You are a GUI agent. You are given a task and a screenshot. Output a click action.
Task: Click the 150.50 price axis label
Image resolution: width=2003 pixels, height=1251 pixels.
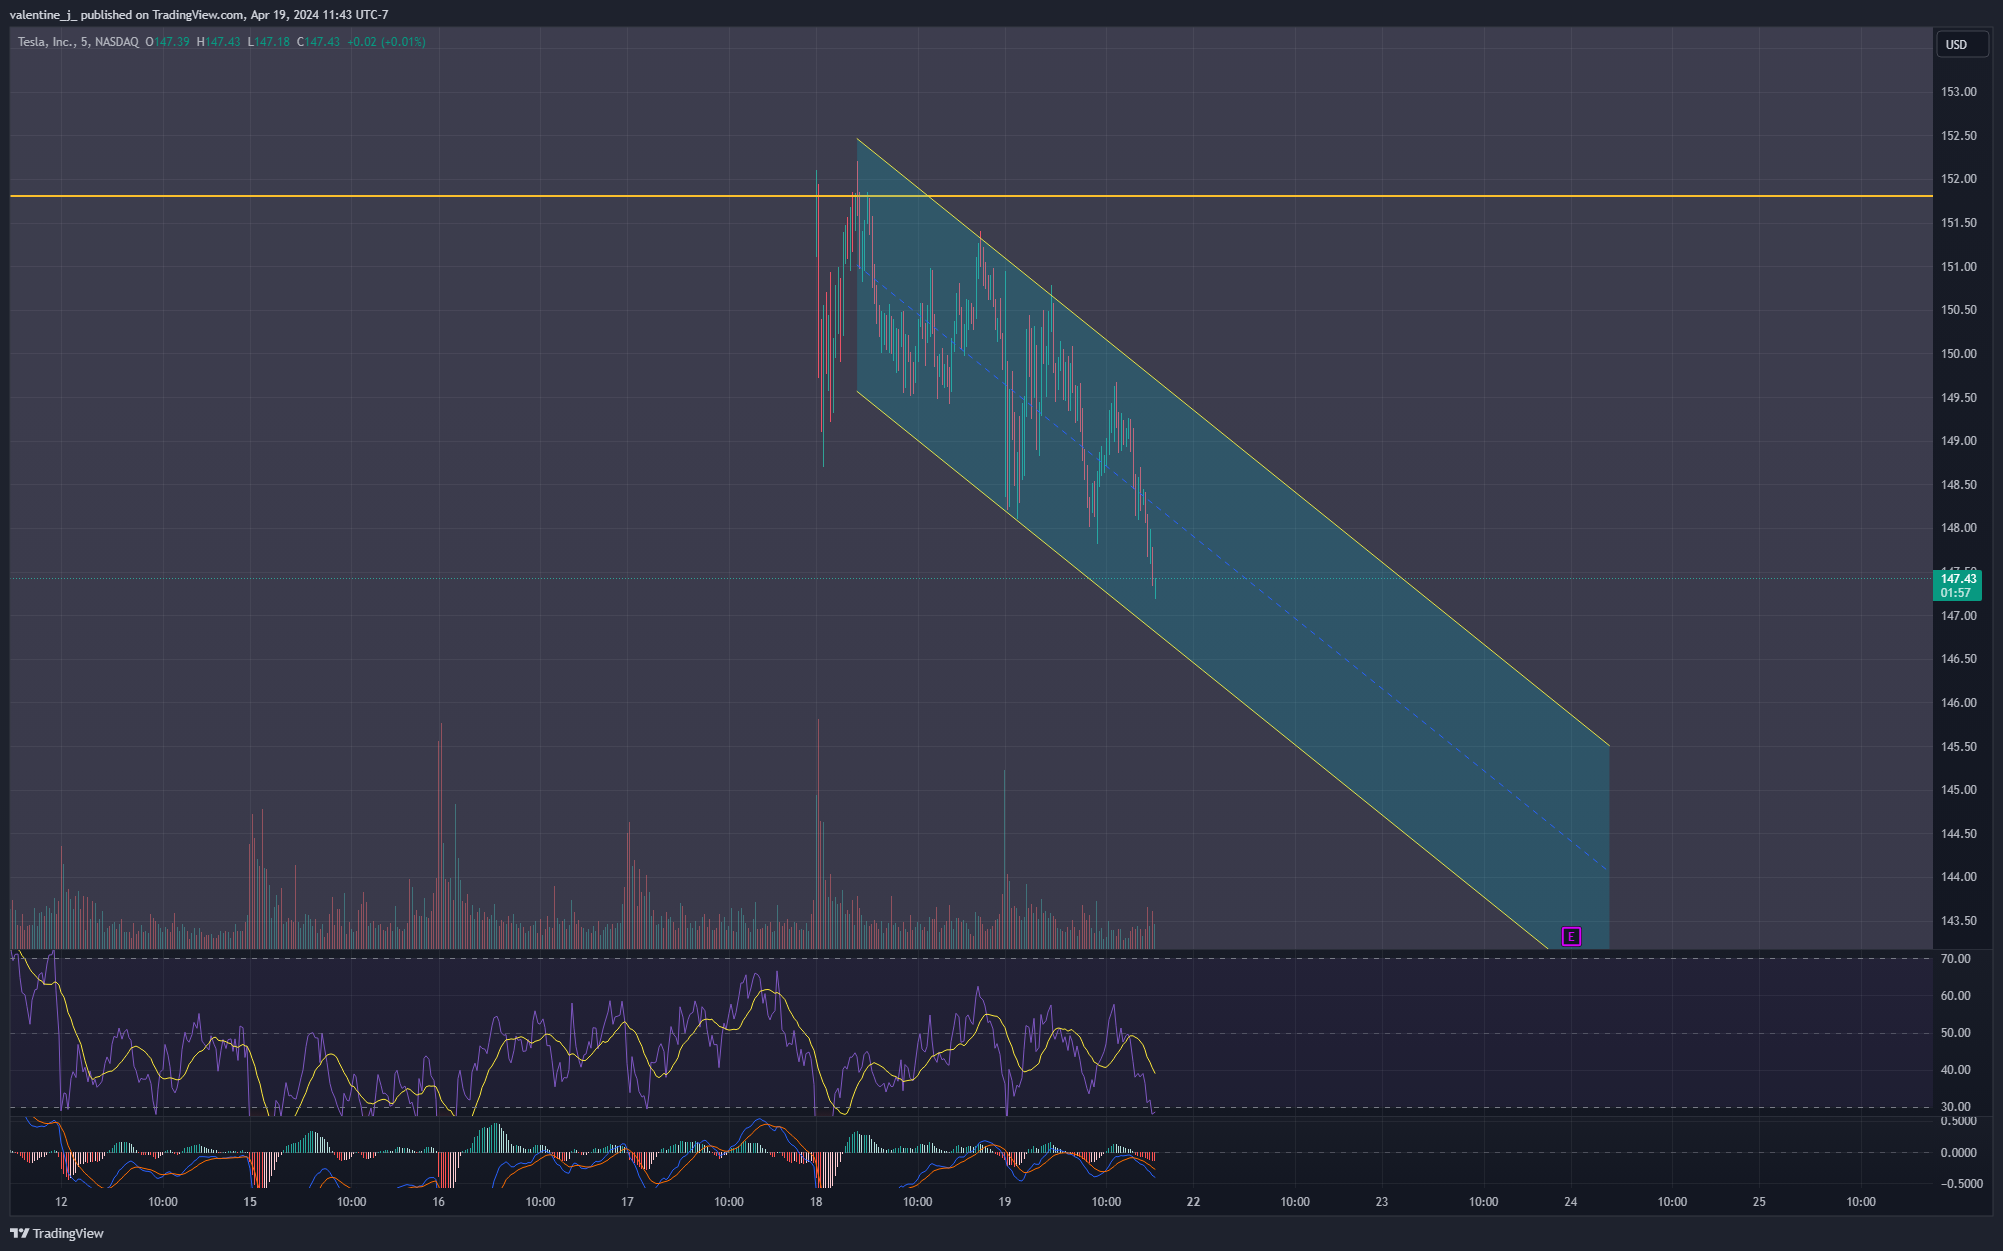click(1958, 310)
